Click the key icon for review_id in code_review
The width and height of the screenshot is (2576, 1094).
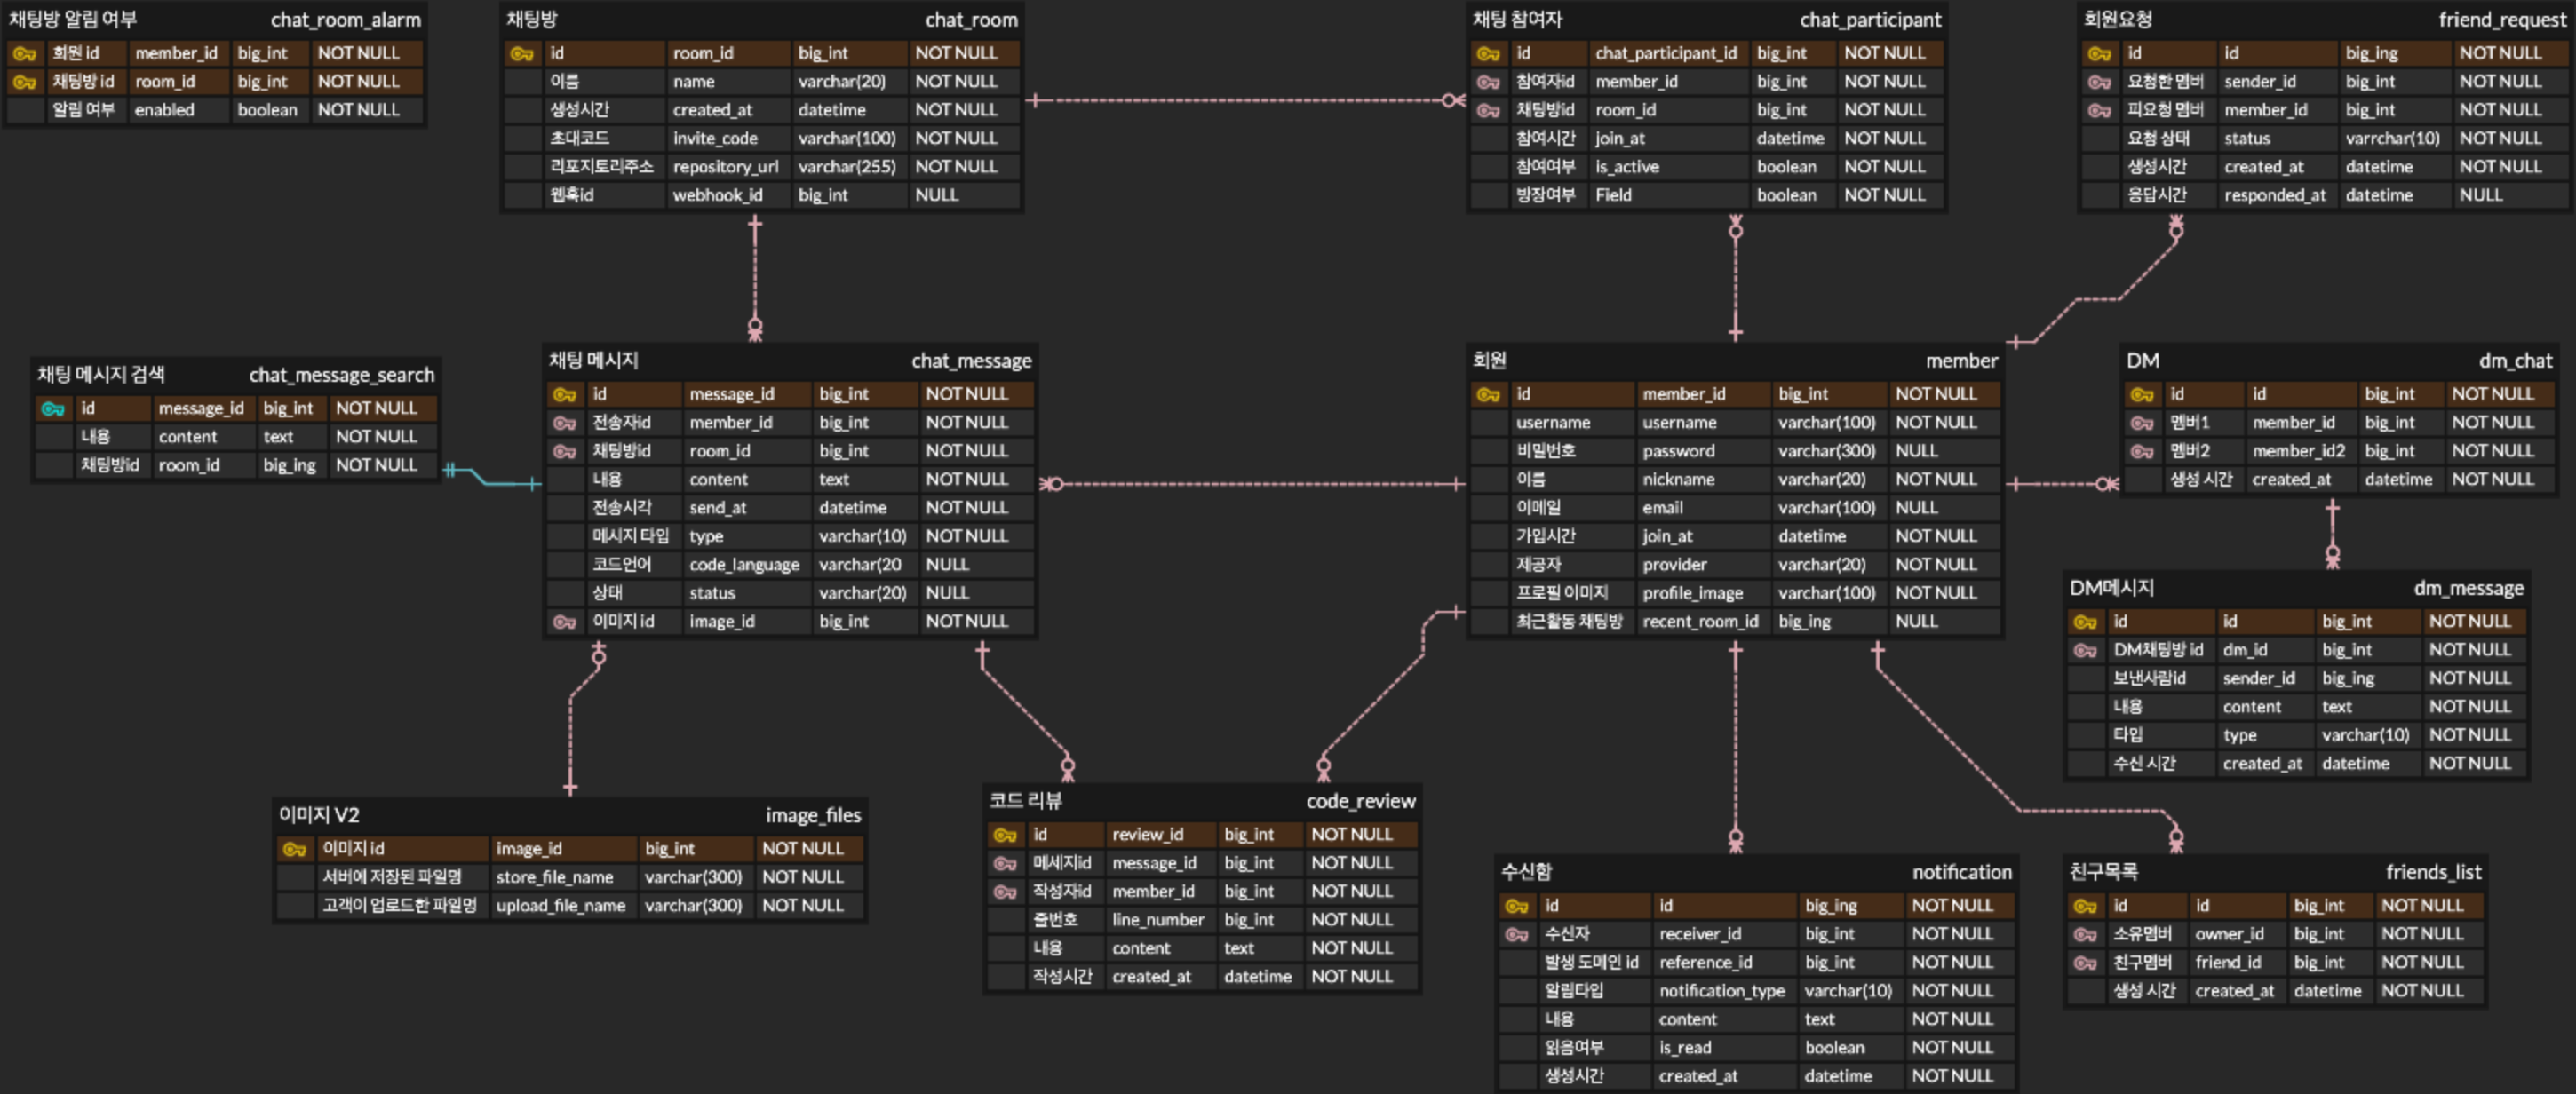click(1005, 835)
